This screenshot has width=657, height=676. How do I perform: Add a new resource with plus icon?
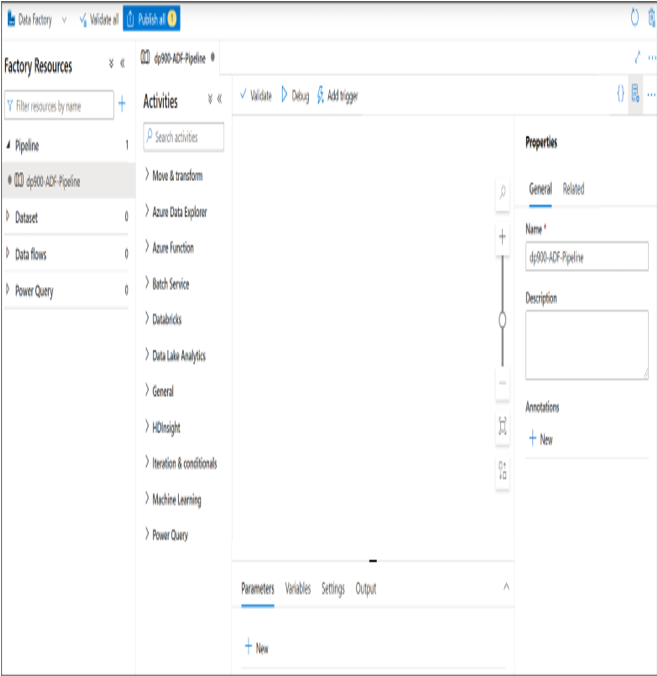122,103
